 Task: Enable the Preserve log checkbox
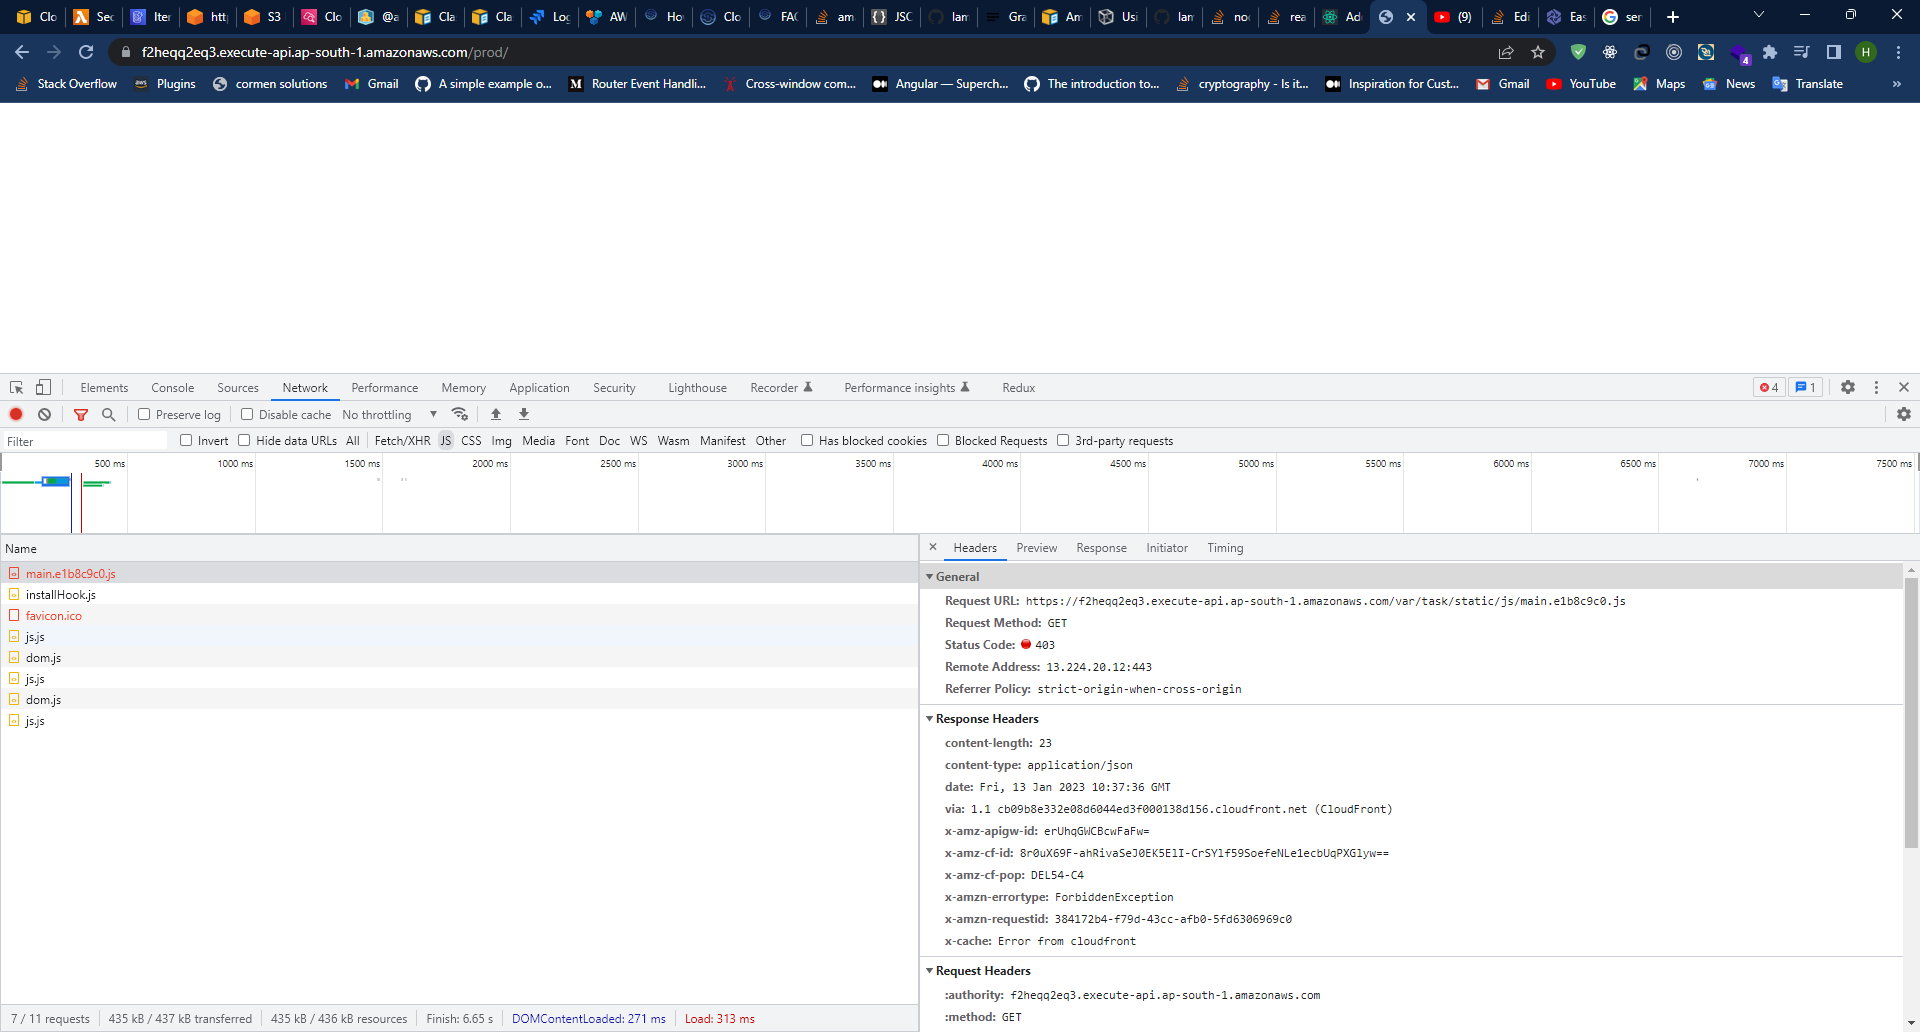[144, 414]
